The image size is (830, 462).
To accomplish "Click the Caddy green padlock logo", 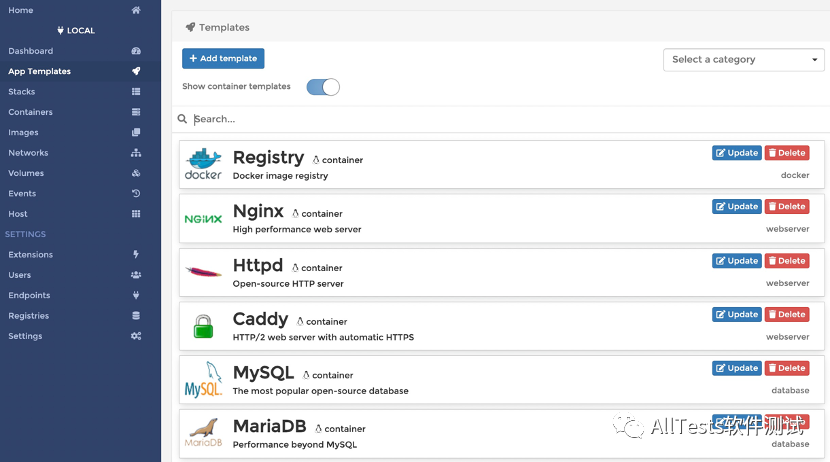I will pos(203,326).
